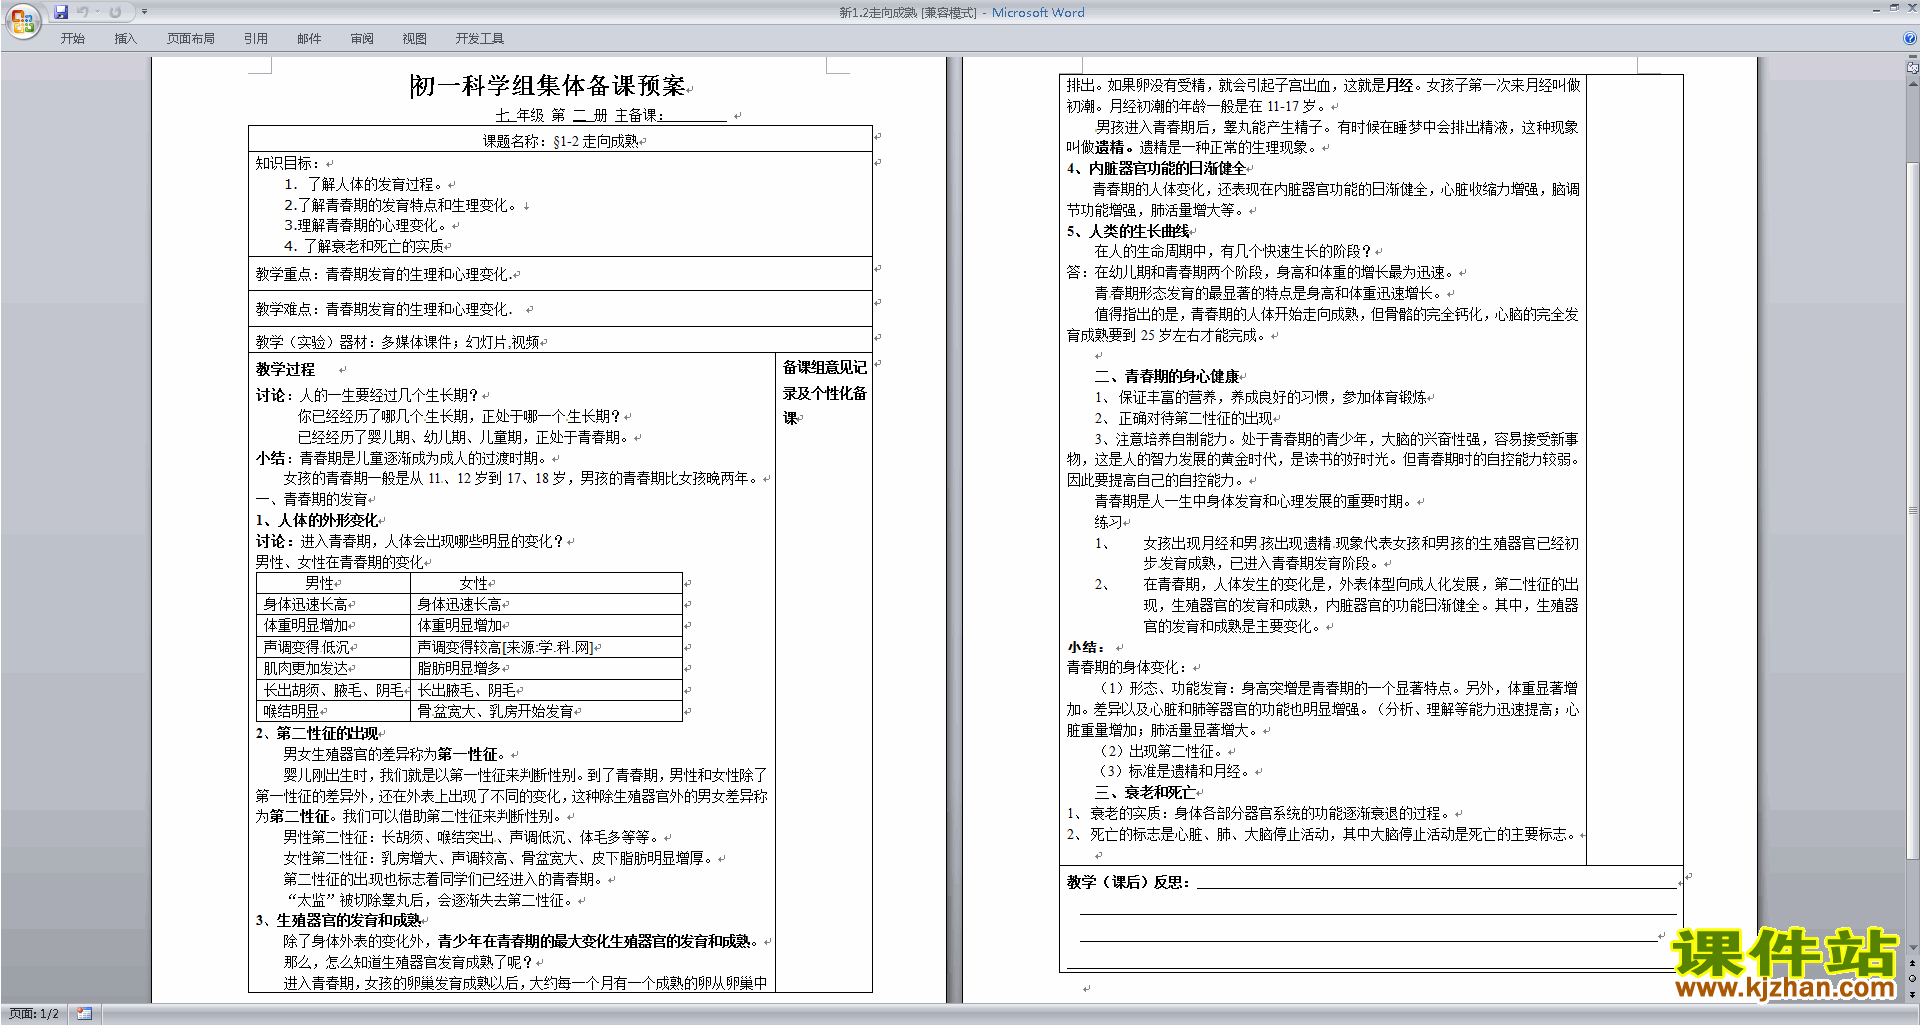Screen dimensions: 1920x1025
Task: Expand the Customize Quick Access Toolbar menu
Action: 144,12
